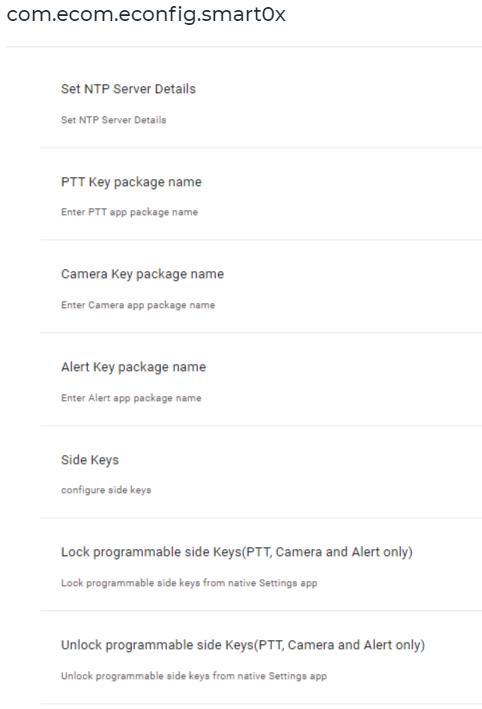This screenshot has width=482, height=709.
Task: Click the 'Enter Camera app package name' description
Action: pyautogui.click(x=138, y=305)
